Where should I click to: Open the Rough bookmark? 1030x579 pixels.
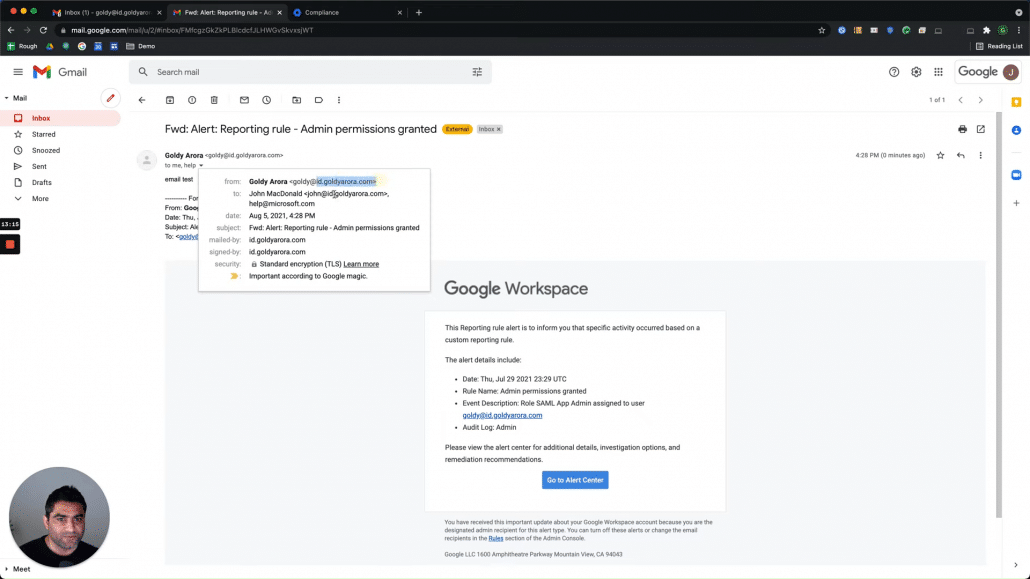pyautogui.click(x=22, y=46)
